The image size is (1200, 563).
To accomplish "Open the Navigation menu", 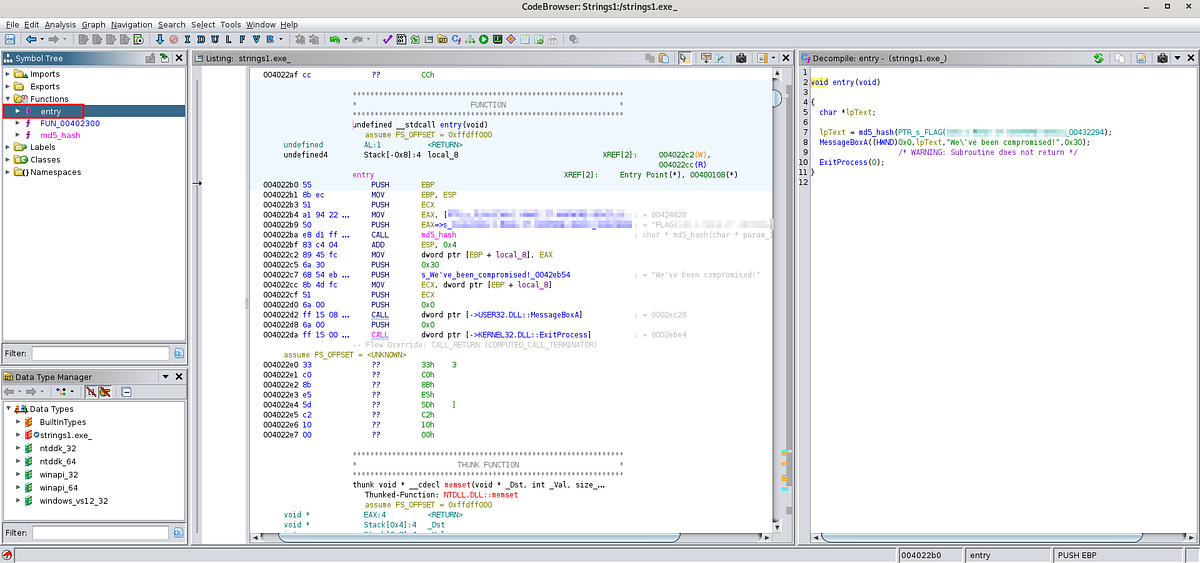I will 132,24.
